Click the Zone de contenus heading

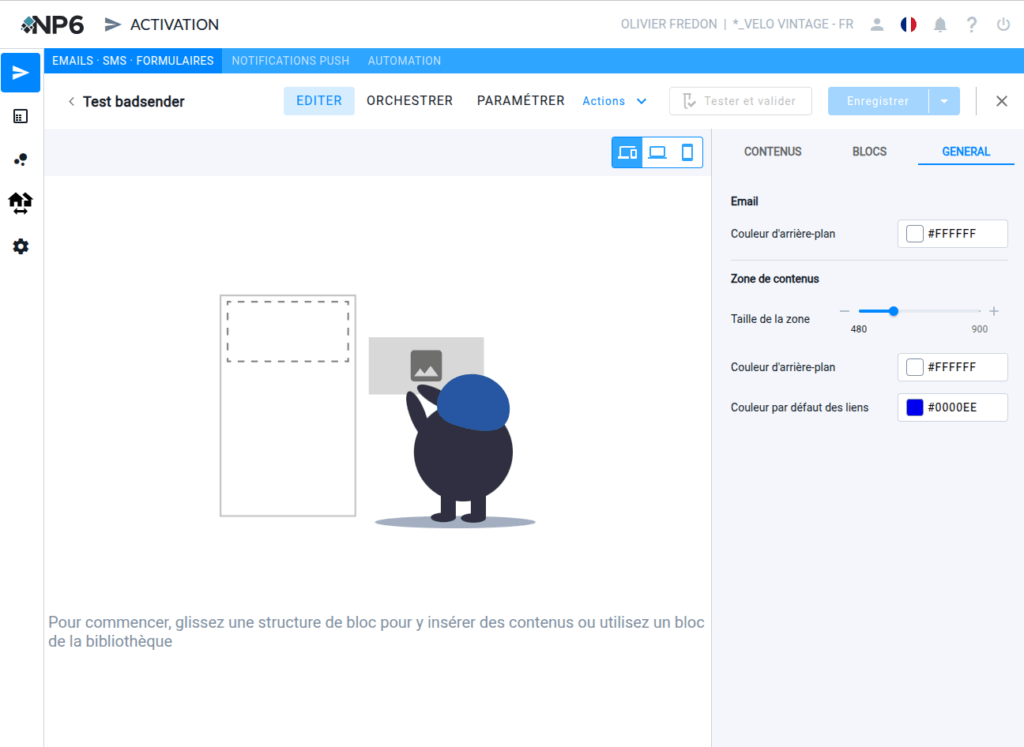coord(775,279)
